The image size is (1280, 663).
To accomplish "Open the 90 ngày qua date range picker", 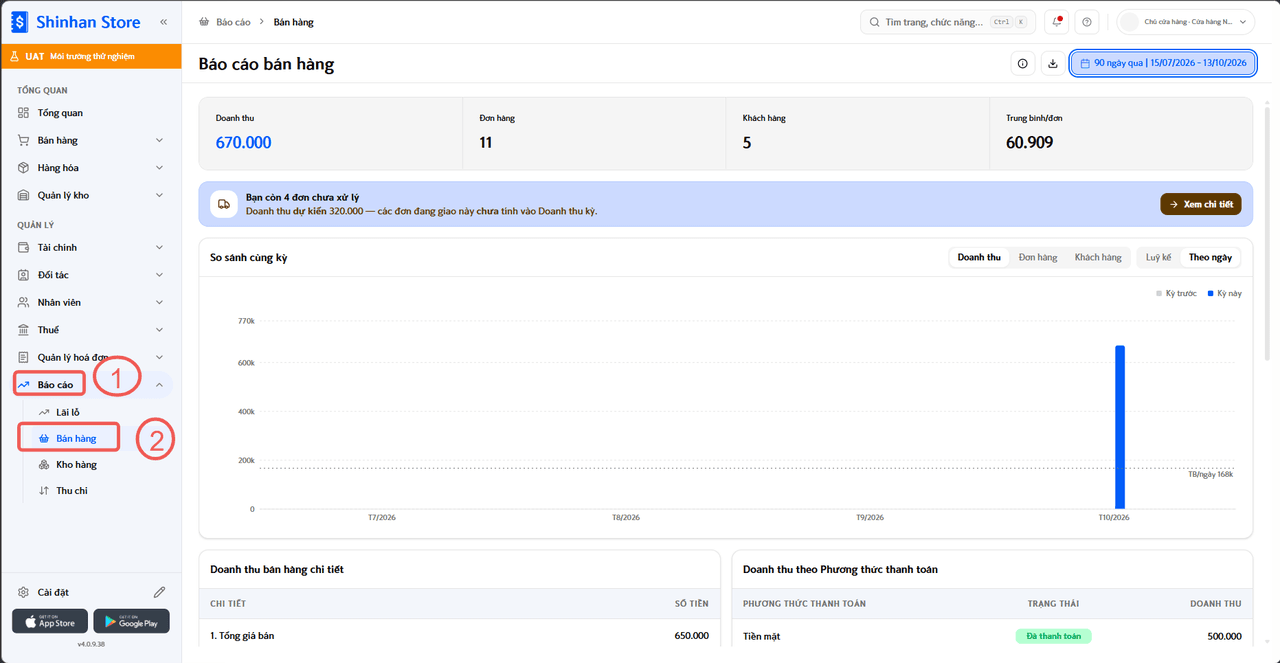I will [1162, 63].
